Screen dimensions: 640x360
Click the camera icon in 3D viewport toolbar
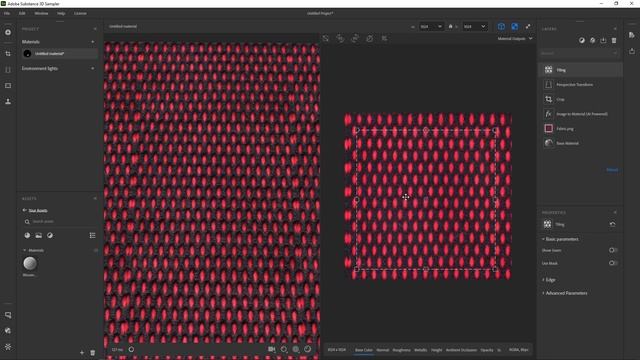point(271,349)
